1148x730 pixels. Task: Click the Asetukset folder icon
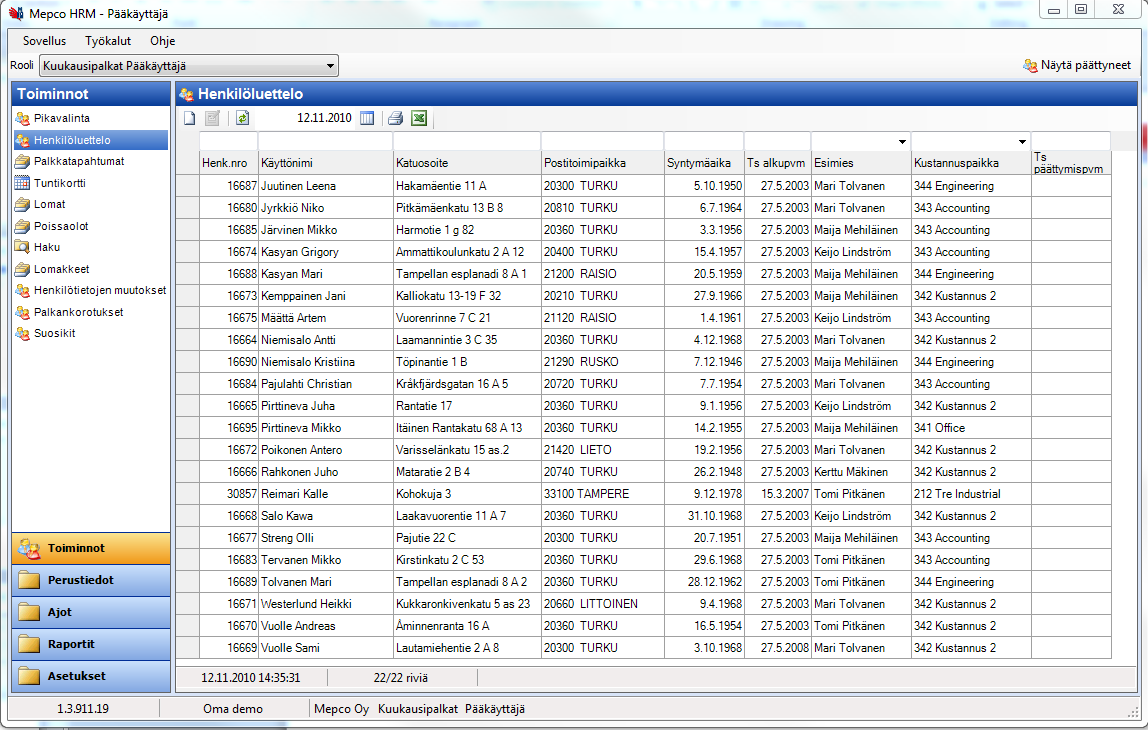pos(29,676)
